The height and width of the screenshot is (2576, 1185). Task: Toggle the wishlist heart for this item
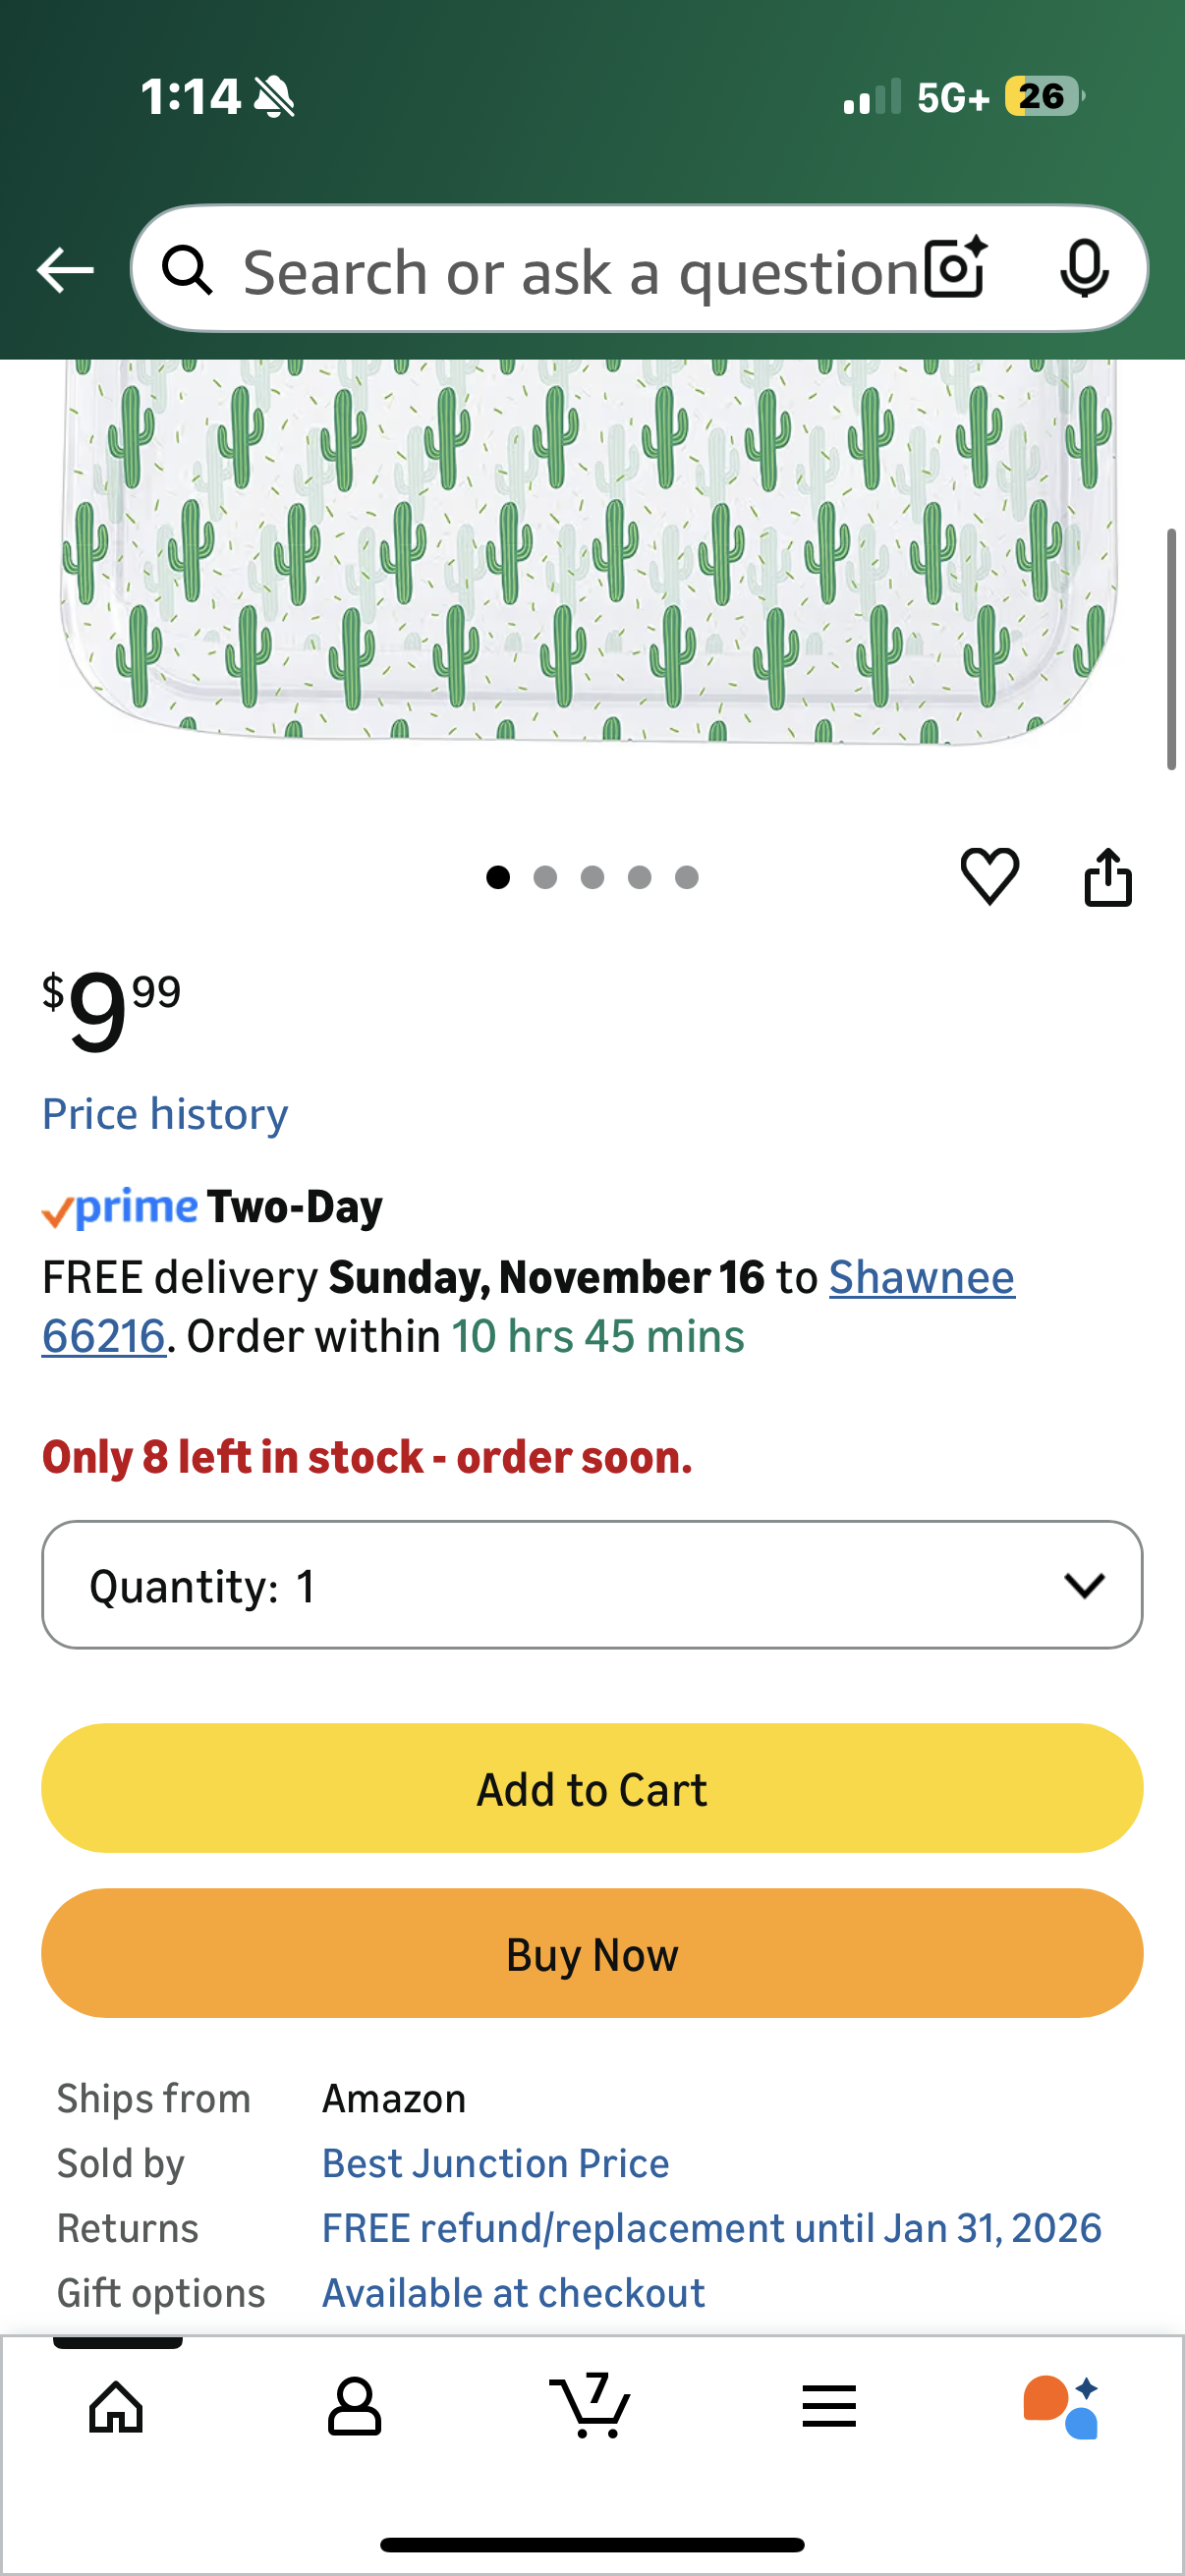click(x=991, y=875)
